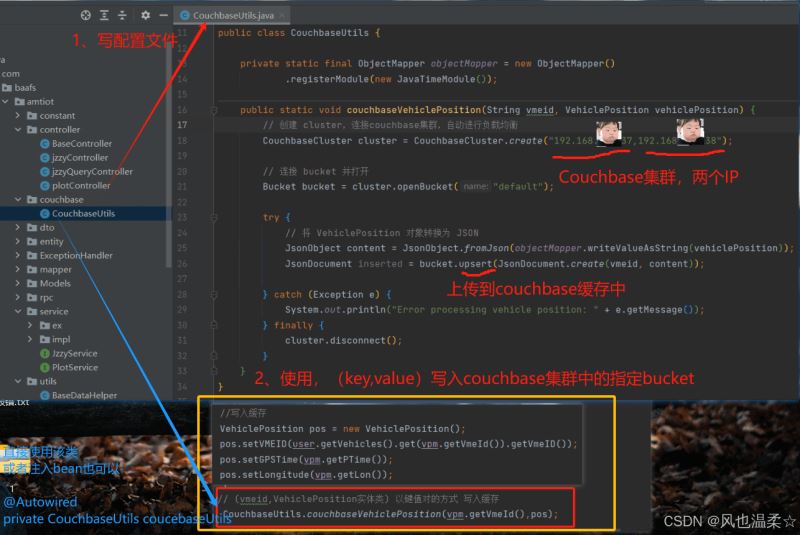Viewport: 800px width, 535px height.
Task: Click line number 17 in the gutter
Action: [182, 125]
